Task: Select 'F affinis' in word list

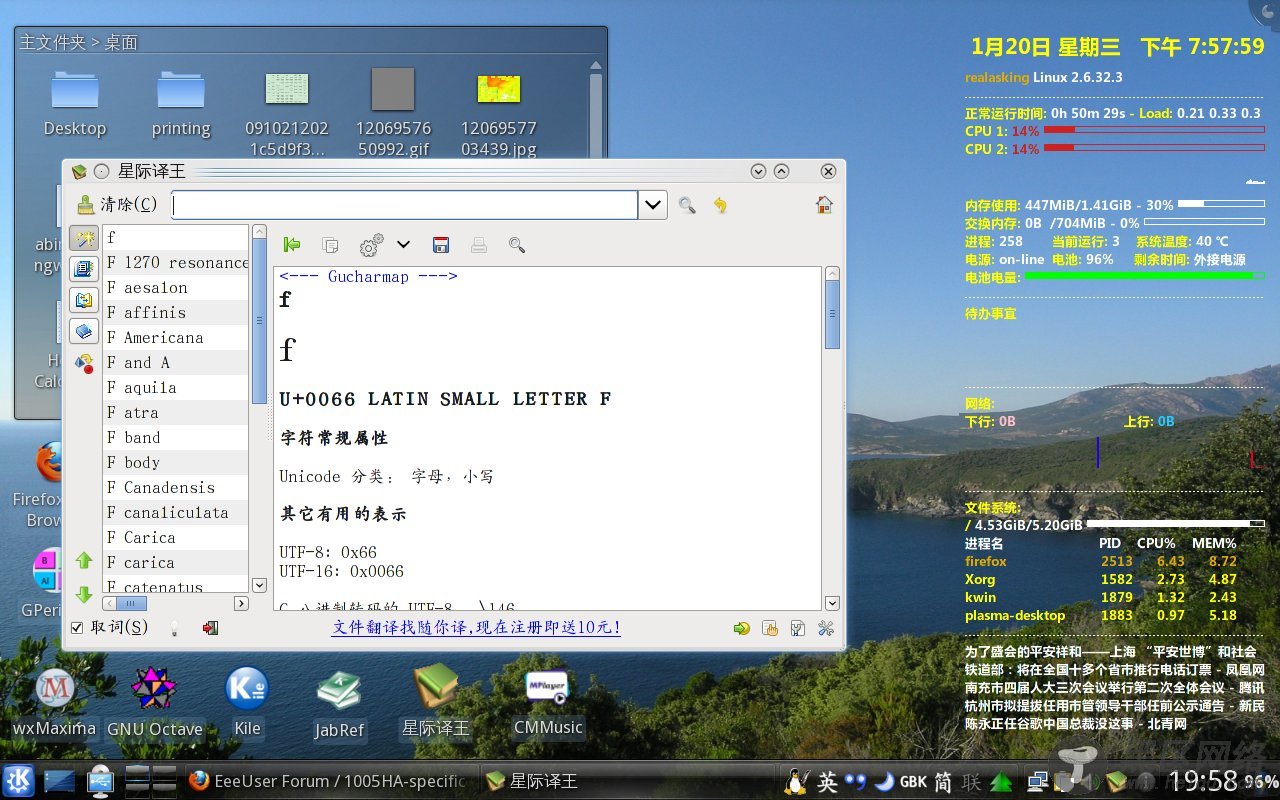Action: 176,313
